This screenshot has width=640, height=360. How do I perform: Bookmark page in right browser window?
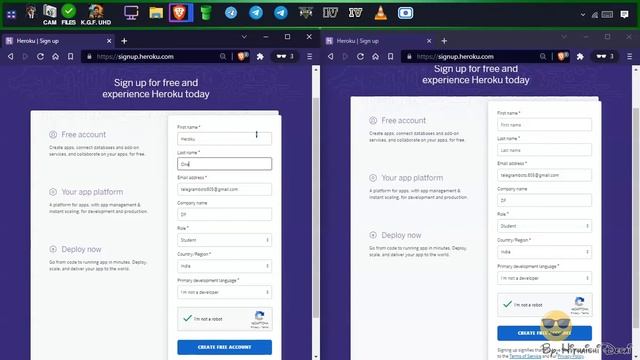tap(391, 56)
